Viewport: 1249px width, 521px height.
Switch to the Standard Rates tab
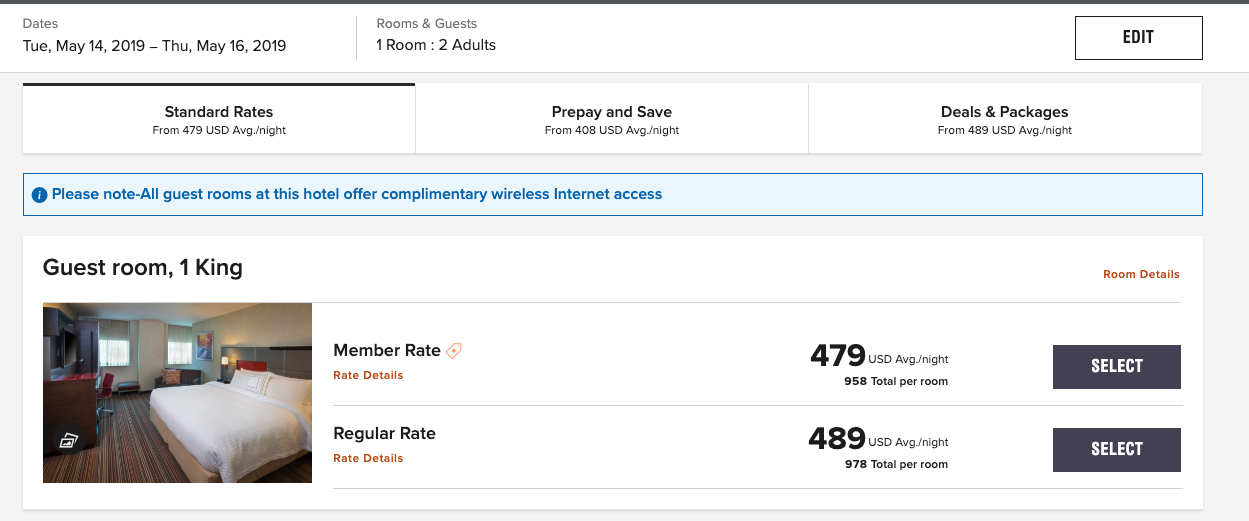pyautogui.click(x=219, y=119)
